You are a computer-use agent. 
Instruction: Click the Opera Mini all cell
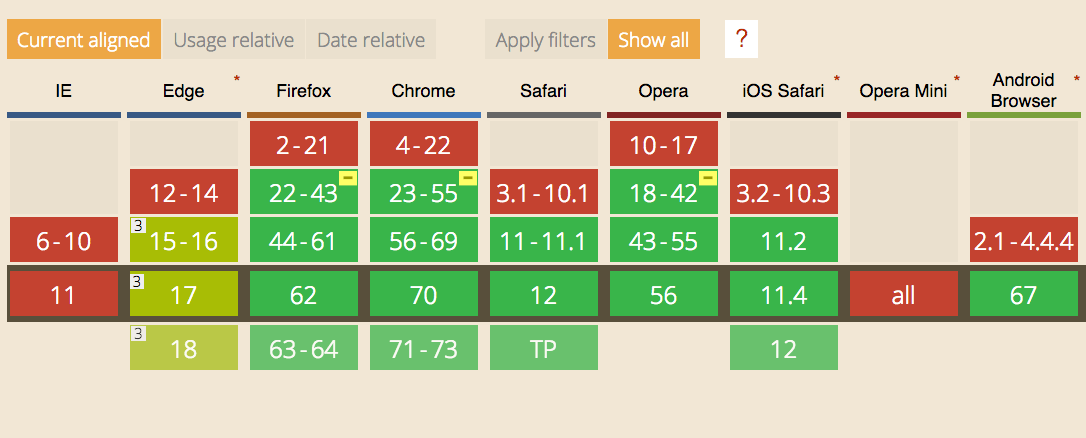pyautogui.click(x=904, y=295)
